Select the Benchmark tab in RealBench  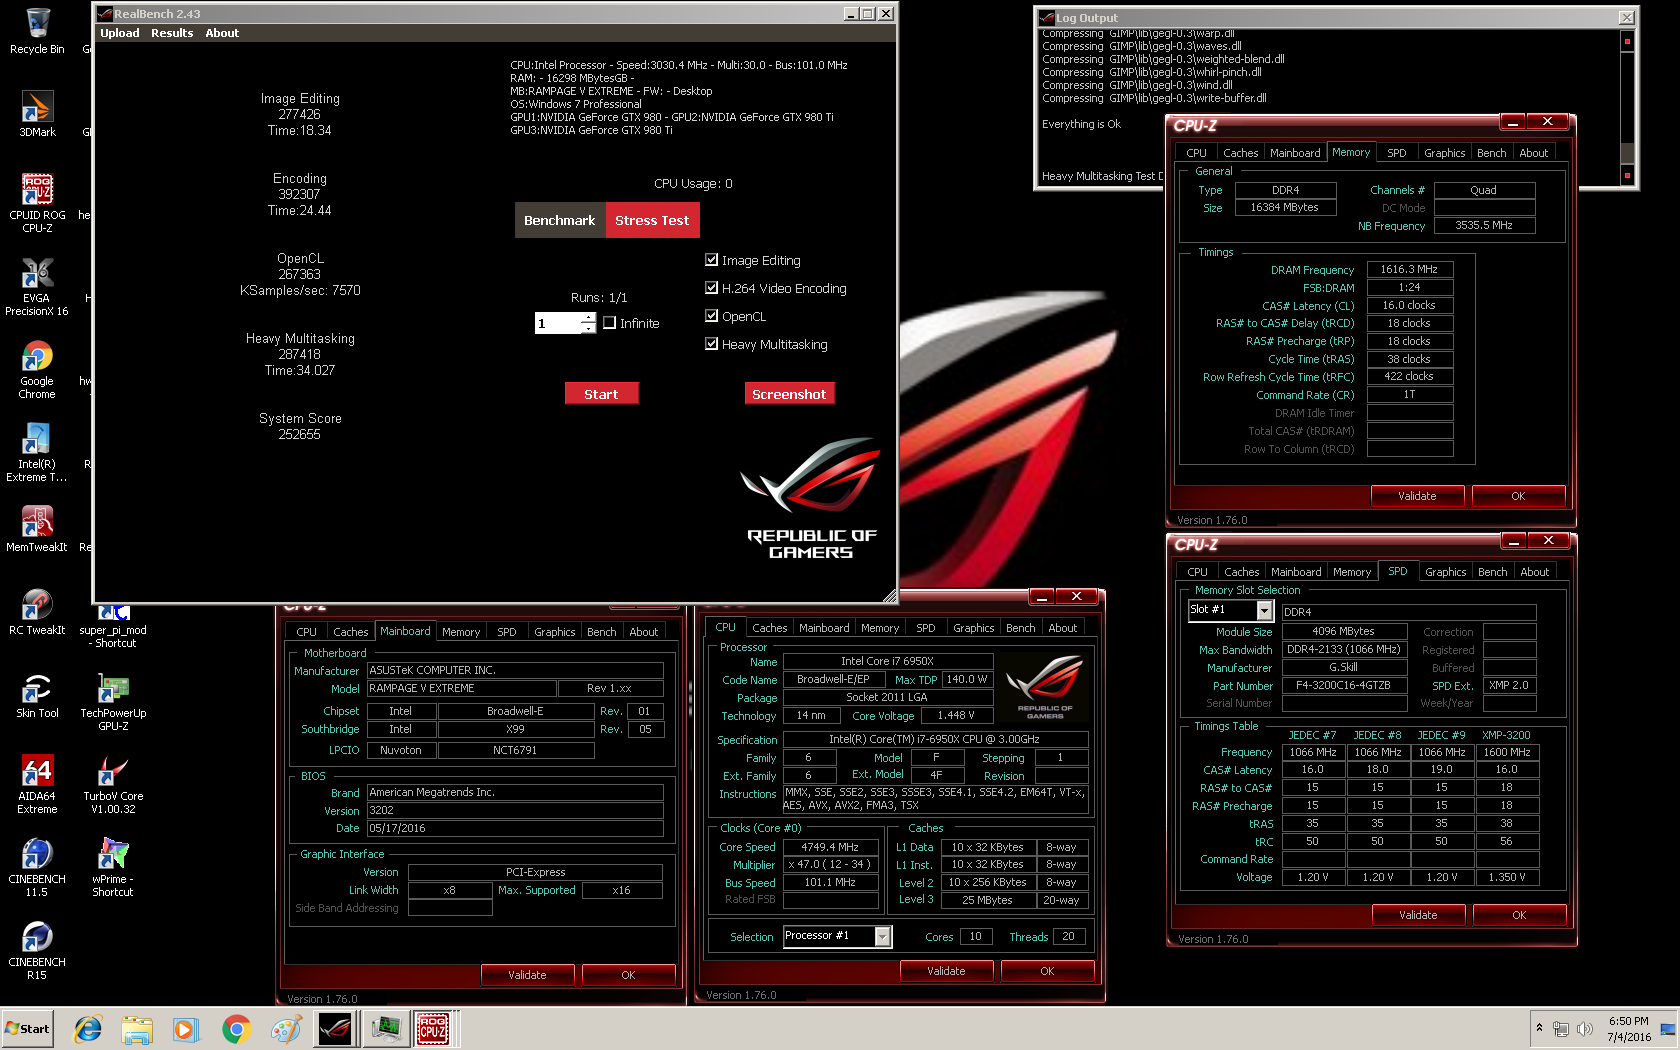tap(559, 220)
